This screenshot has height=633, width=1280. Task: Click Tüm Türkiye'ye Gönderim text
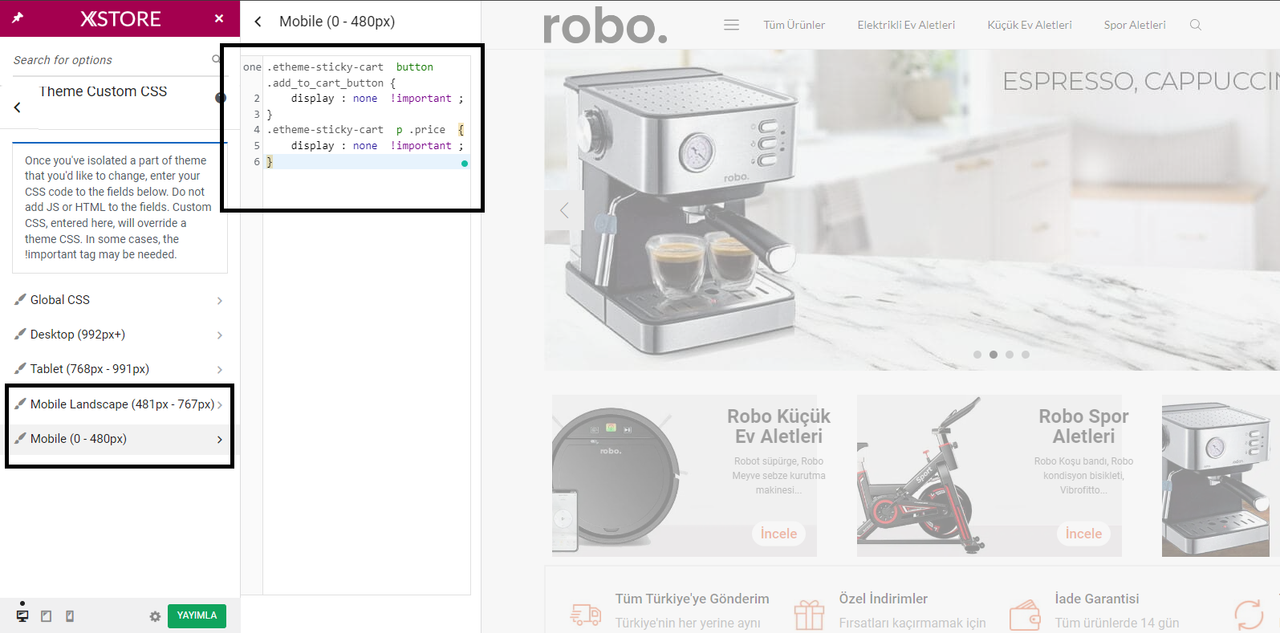pos(692,599)
